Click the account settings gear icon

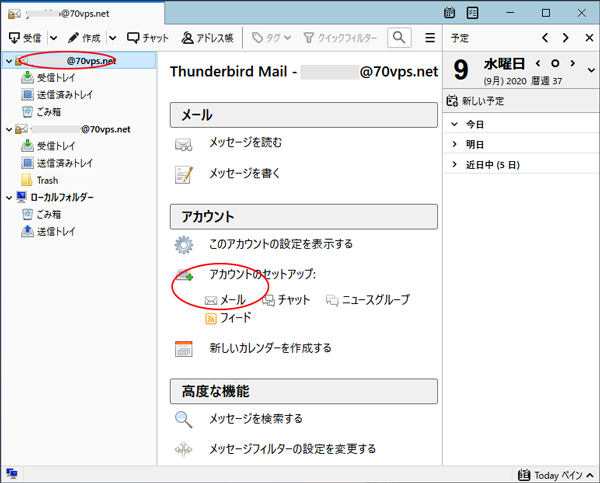click(x=184, y=245)
